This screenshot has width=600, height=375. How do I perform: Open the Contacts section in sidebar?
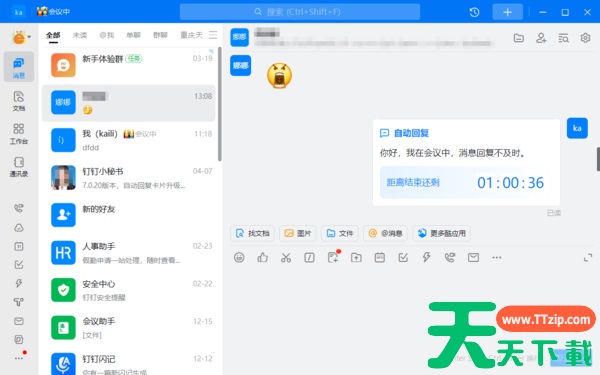click(18, 166)
